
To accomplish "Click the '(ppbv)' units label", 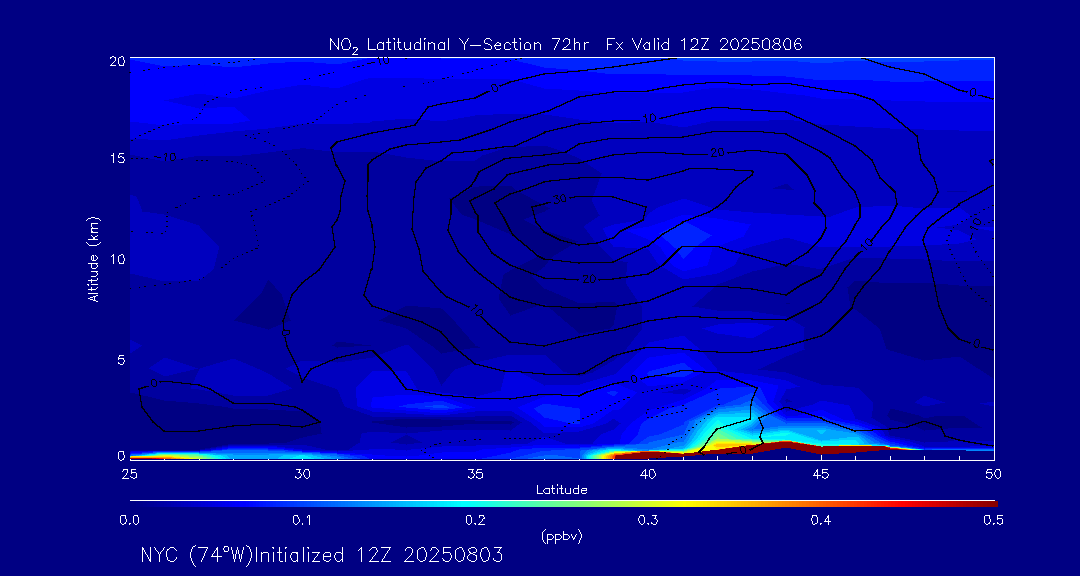I will [x=561, y=537].
